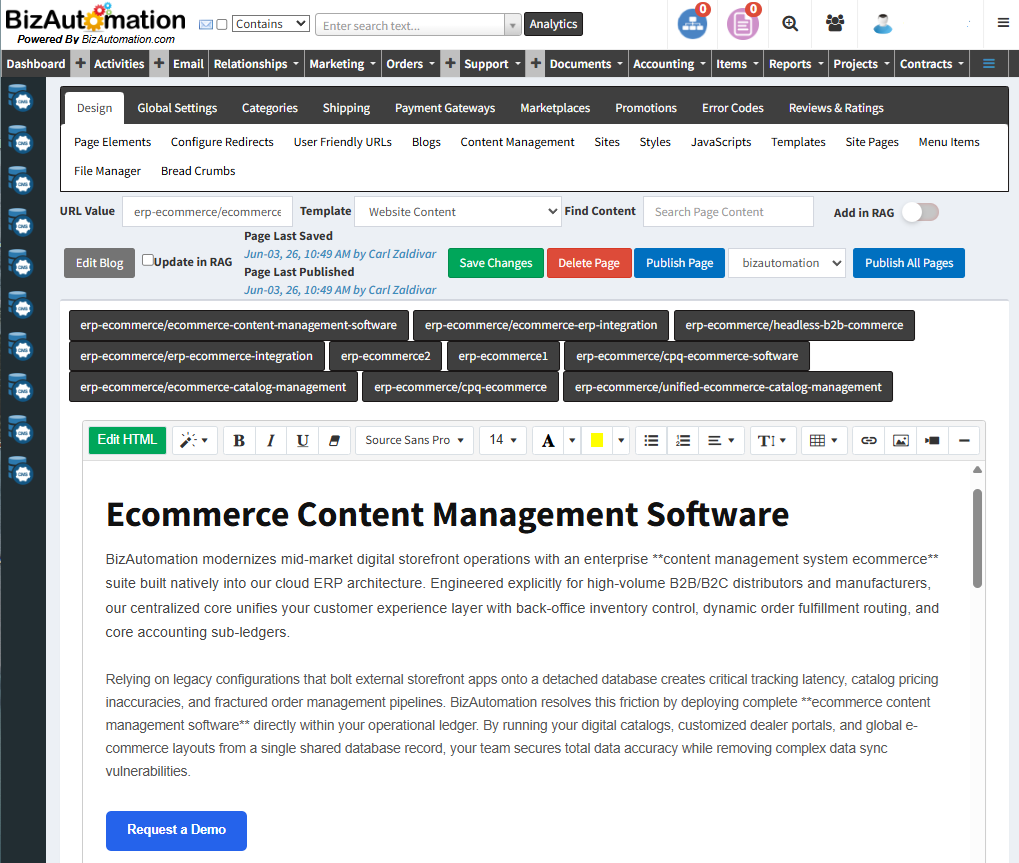The width and height of the screenshot is (1019, 863).
Task: Switch to the Global Settings tab
Action: (177, 108)
